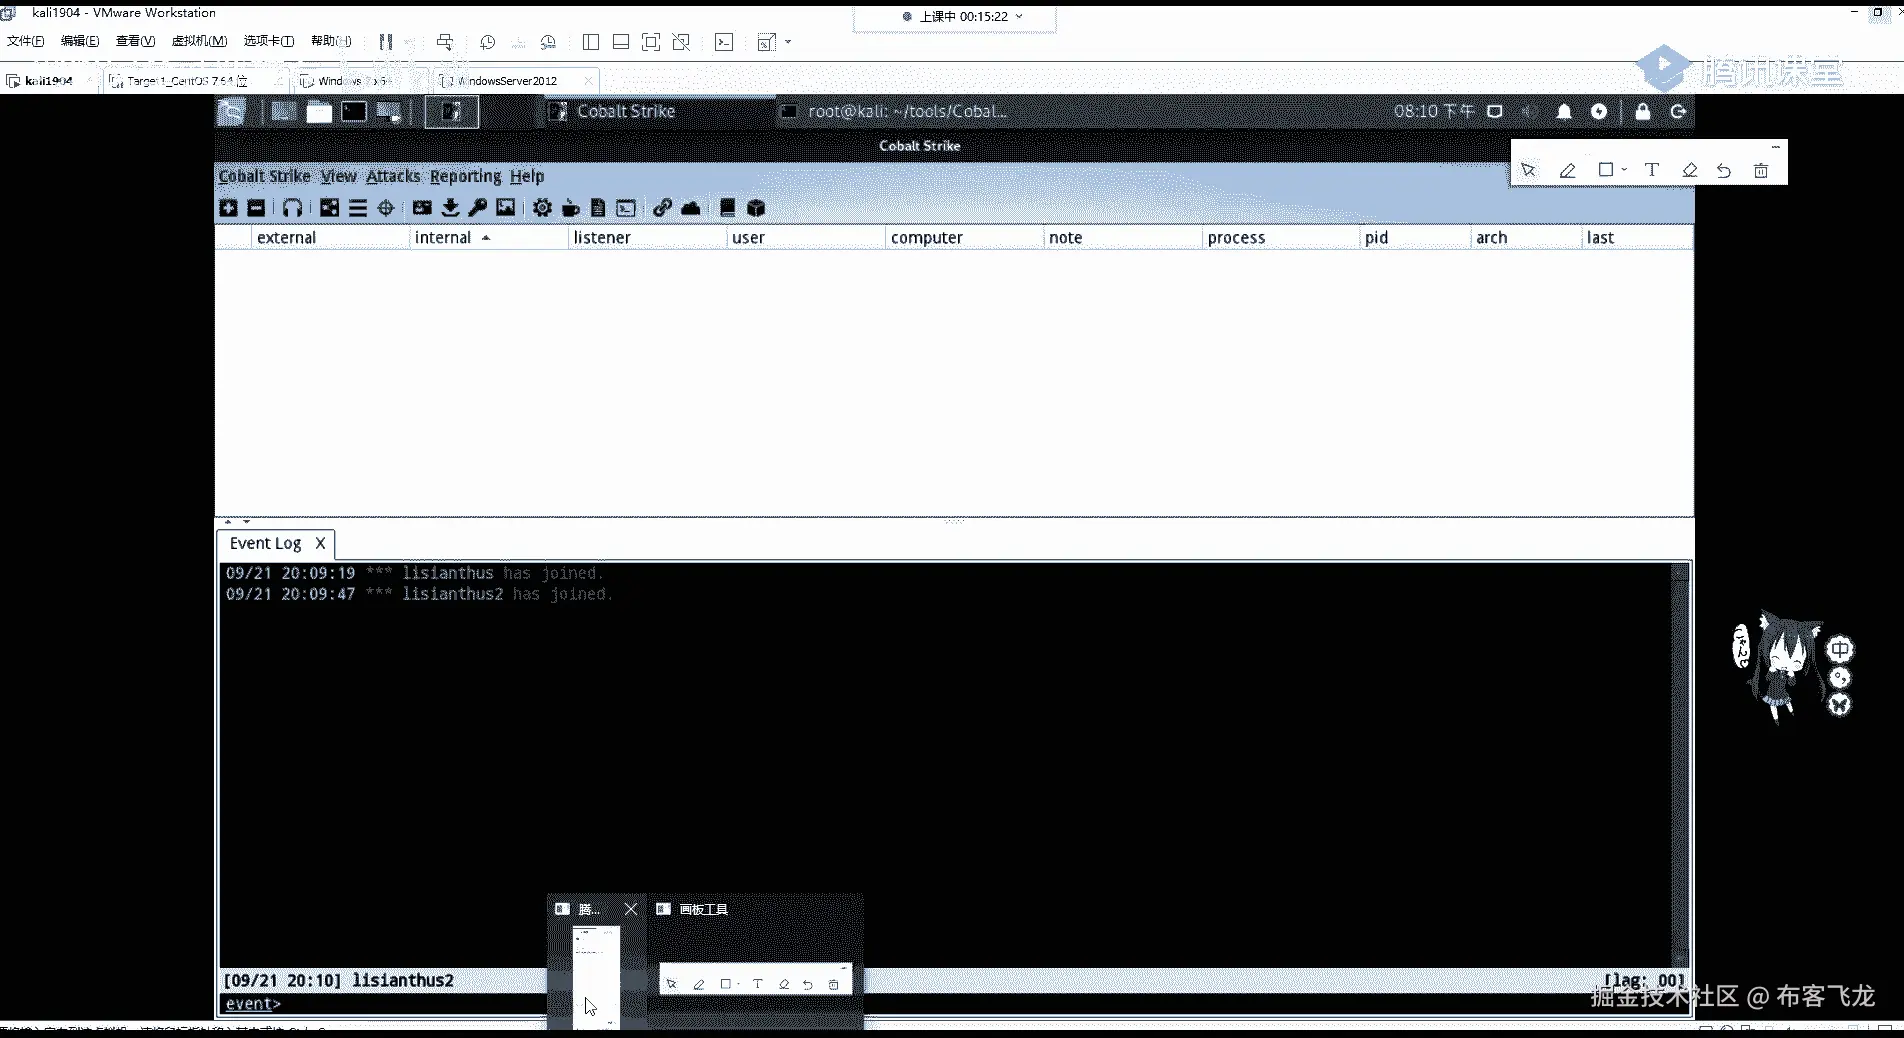Screen dimensions: 1904x1038
Task: Open the VMware 虚拟机(M) menu
Action: coord(199,41)
